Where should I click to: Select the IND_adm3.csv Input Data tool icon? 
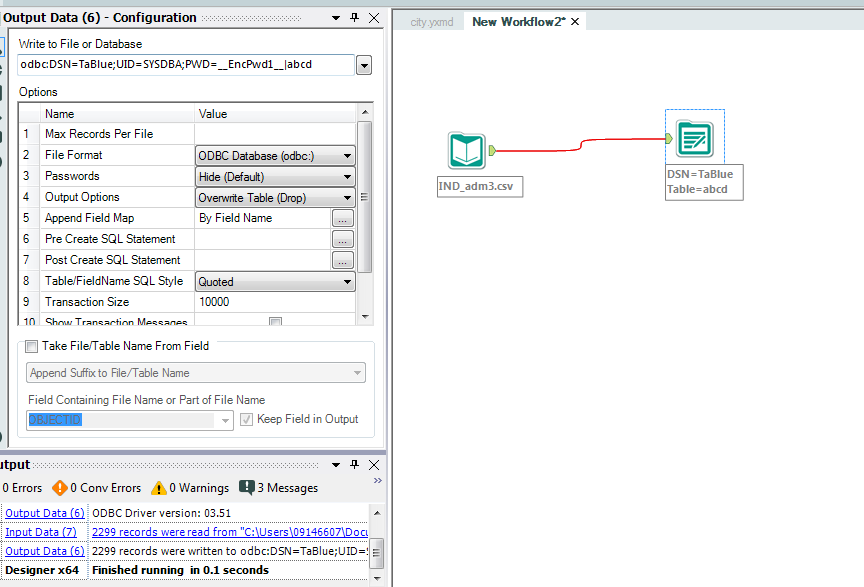(x=466, y=150)
